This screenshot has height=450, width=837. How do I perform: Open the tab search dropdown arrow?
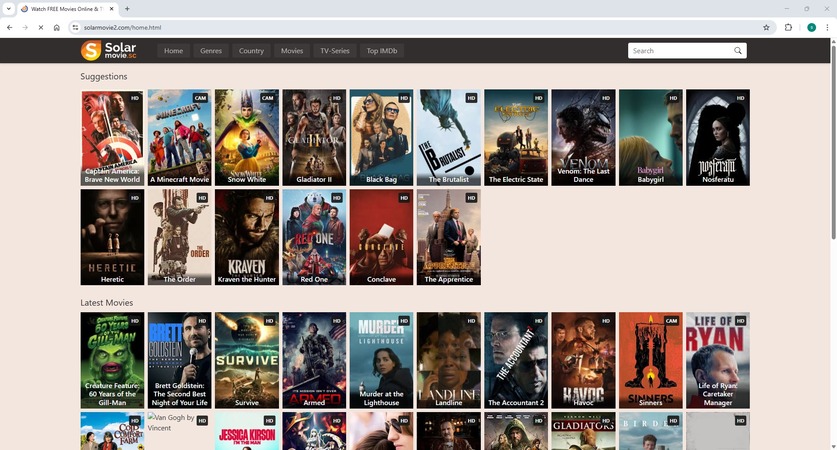(9, 9)
